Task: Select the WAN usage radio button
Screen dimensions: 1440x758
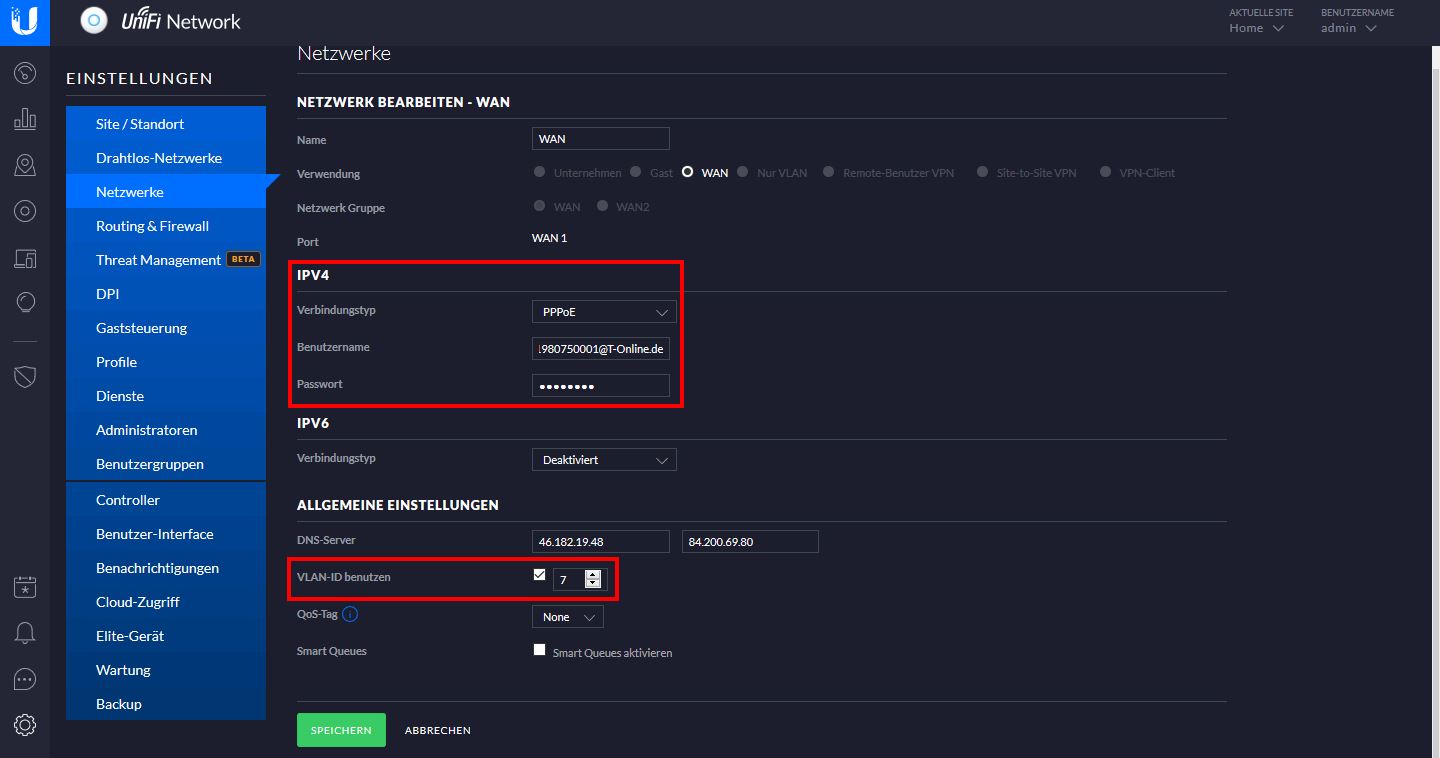Action: coord(687,172)
